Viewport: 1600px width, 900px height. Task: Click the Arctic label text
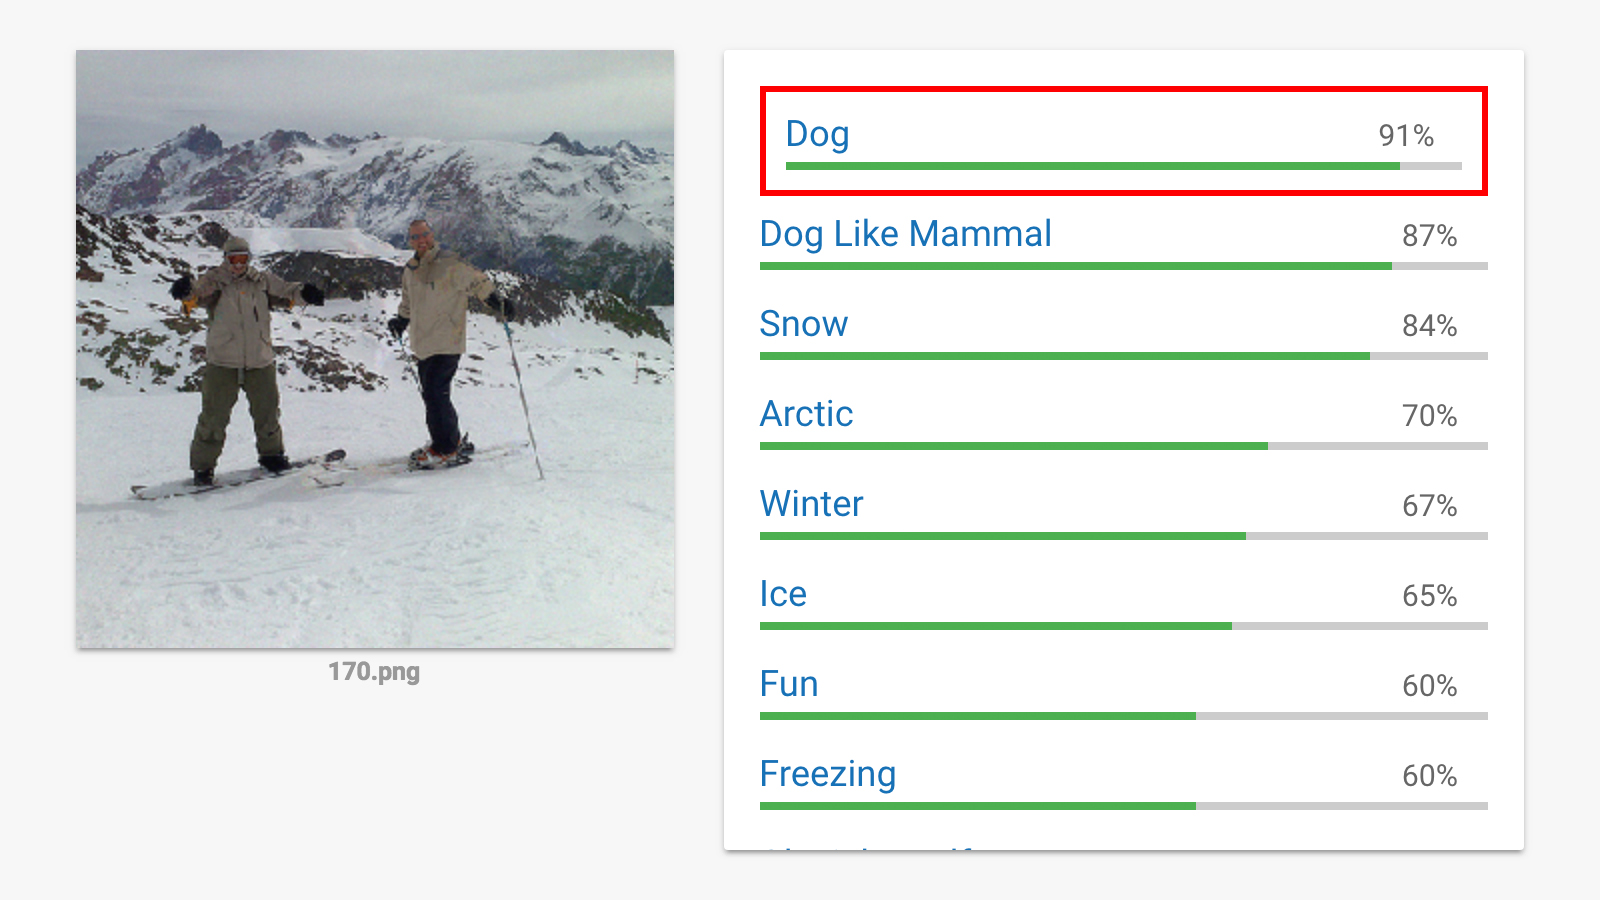pos(806,414)
